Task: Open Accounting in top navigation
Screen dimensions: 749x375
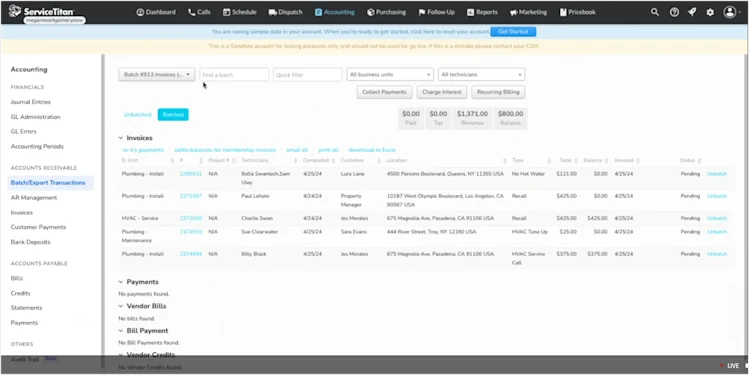Action: (334, 12)
